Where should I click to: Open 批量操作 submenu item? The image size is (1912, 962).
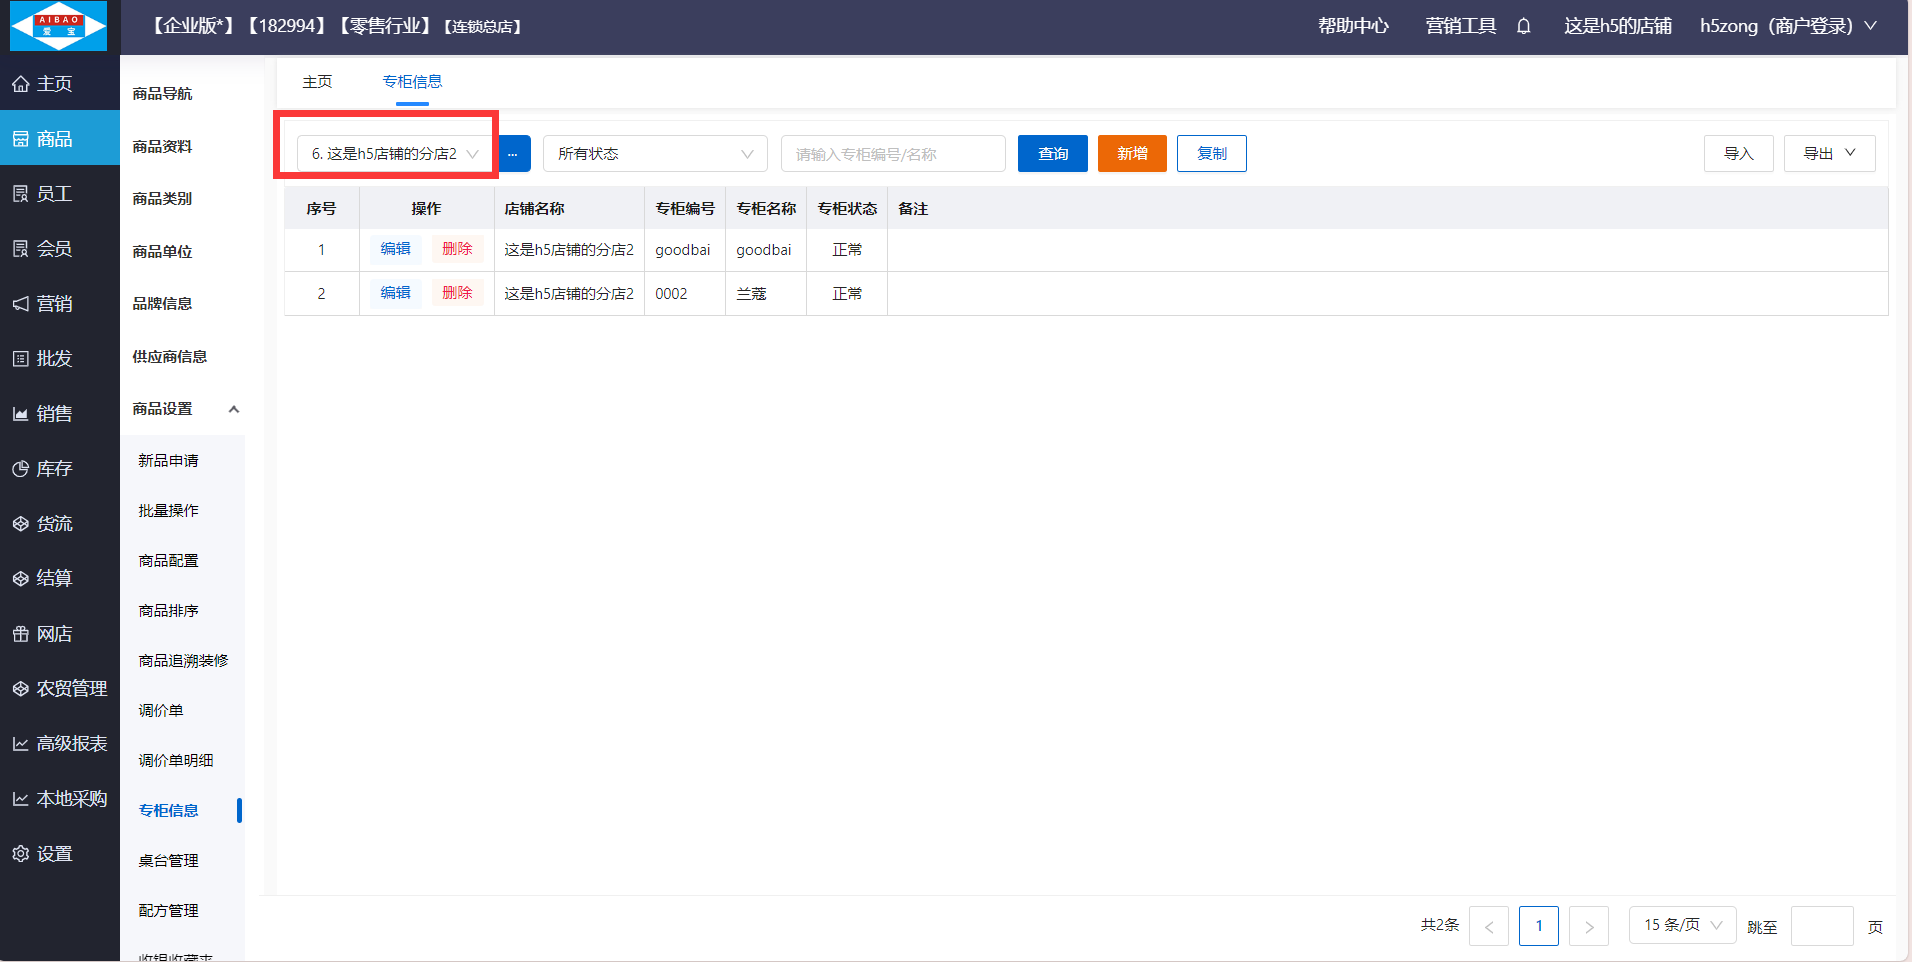click(168, 511)
